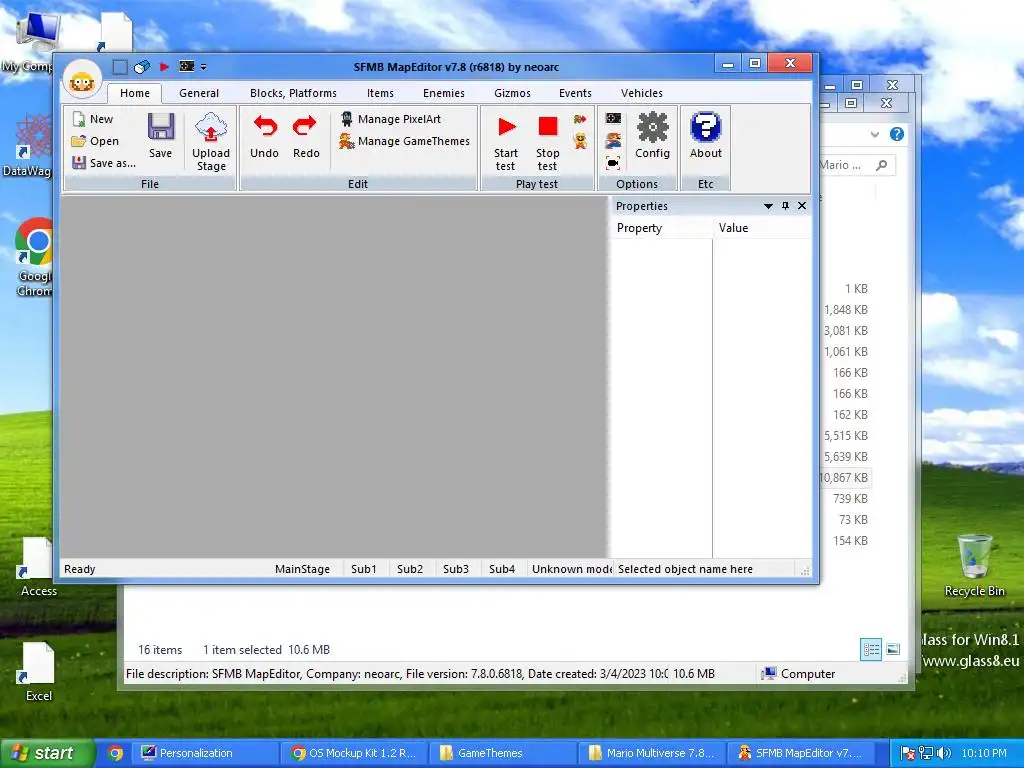Select Sub4 stage in status bar
The width and height of the screenshot is (1024, 768).
502,569
